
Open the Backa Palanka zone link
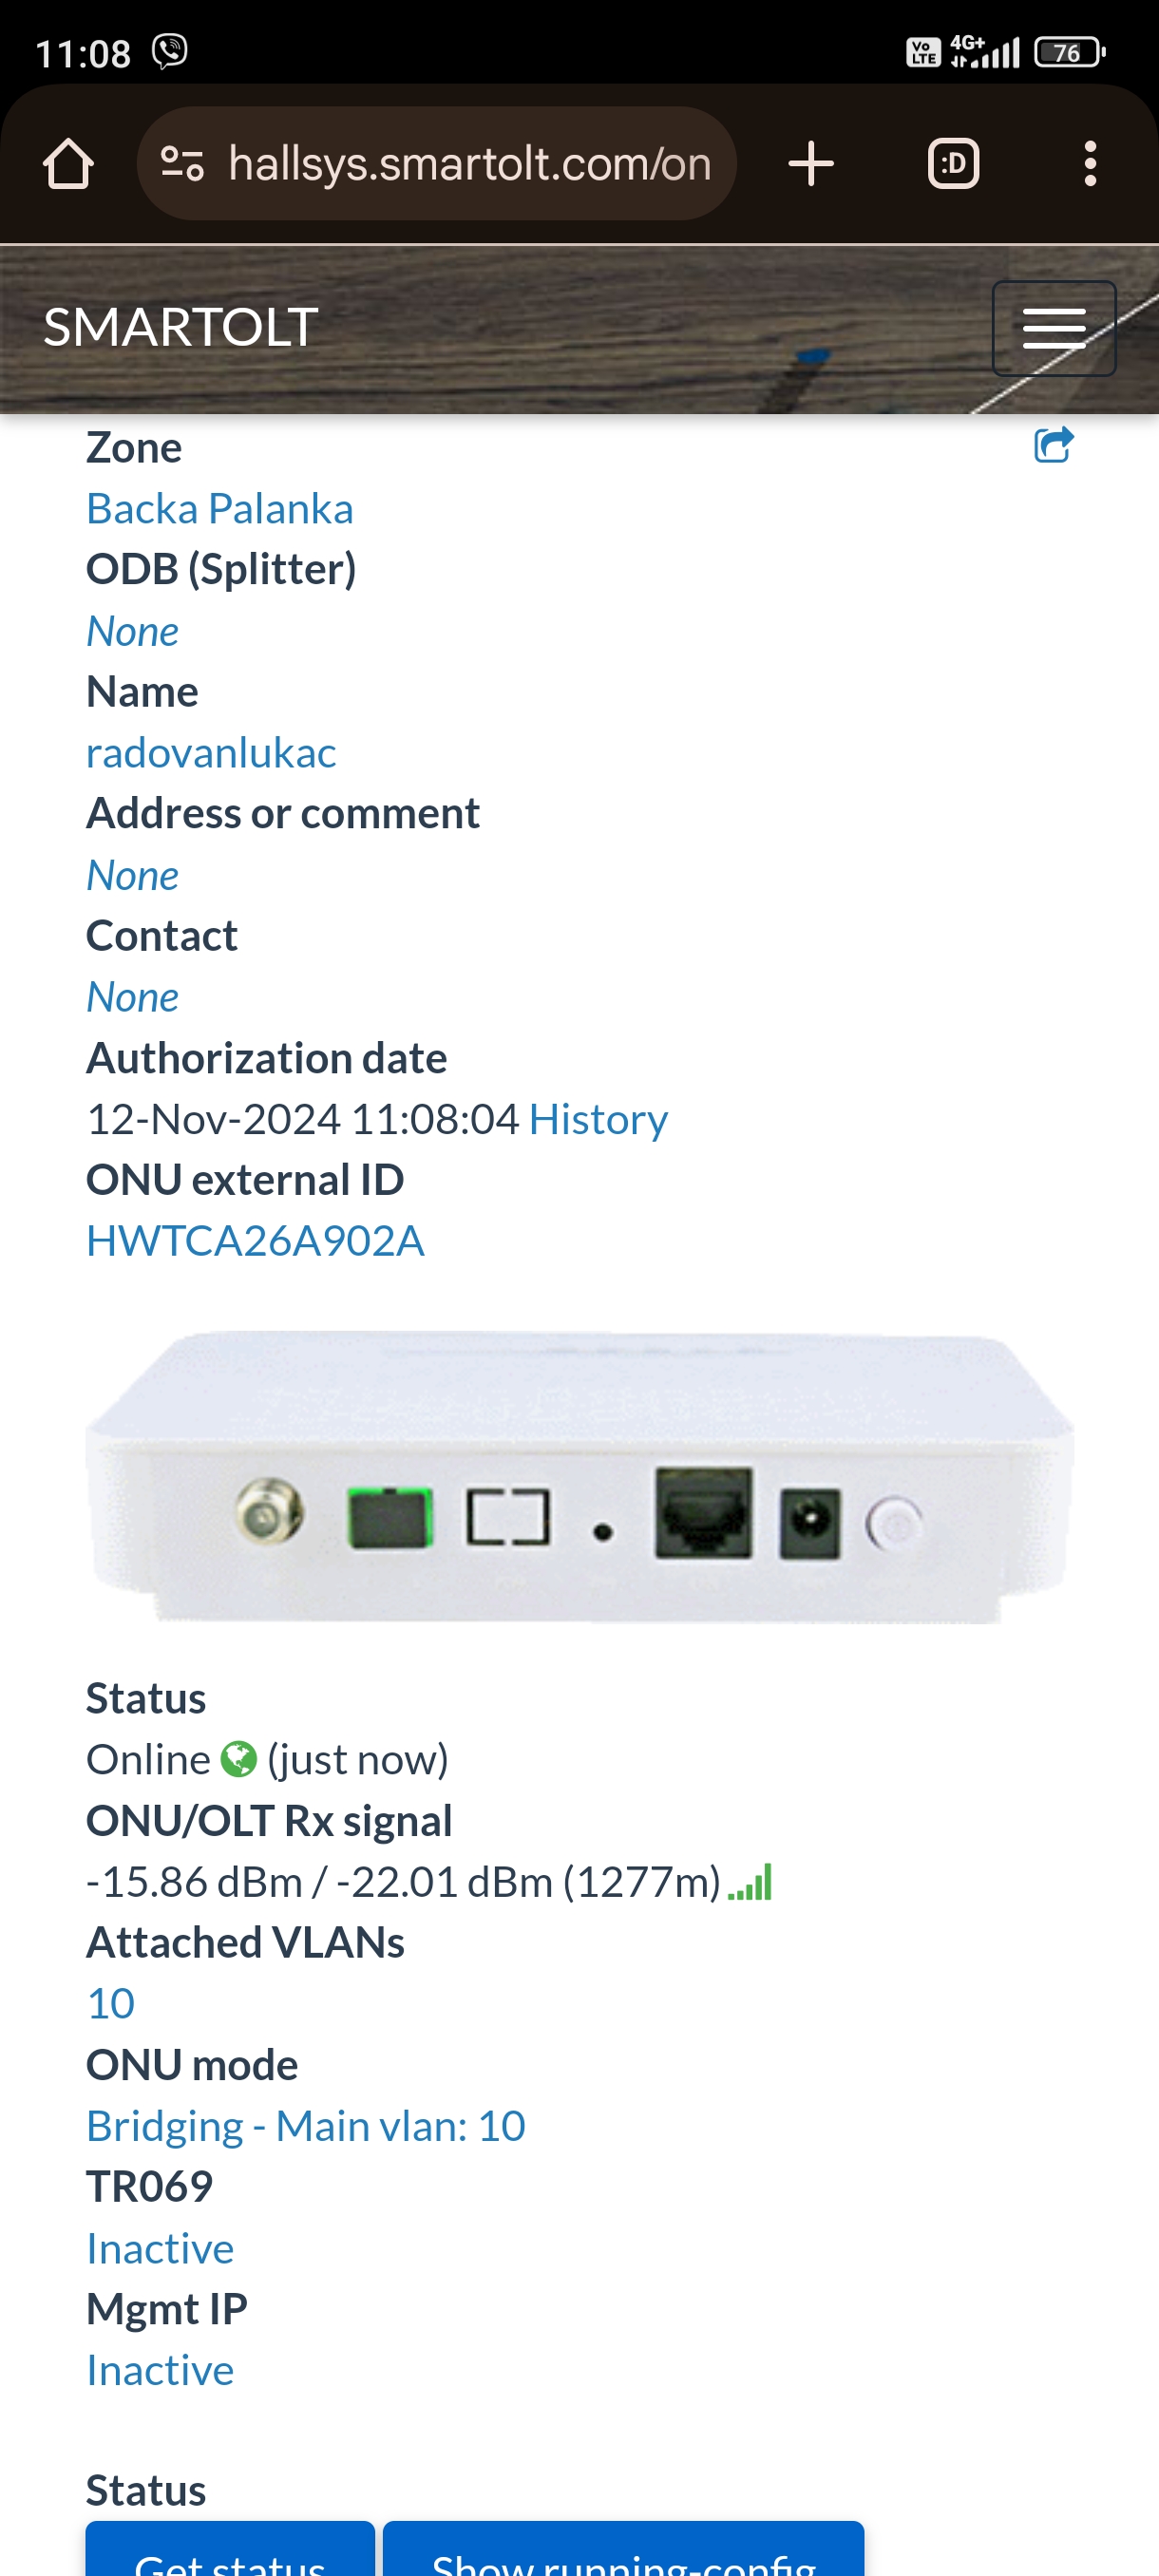(220, 509)
